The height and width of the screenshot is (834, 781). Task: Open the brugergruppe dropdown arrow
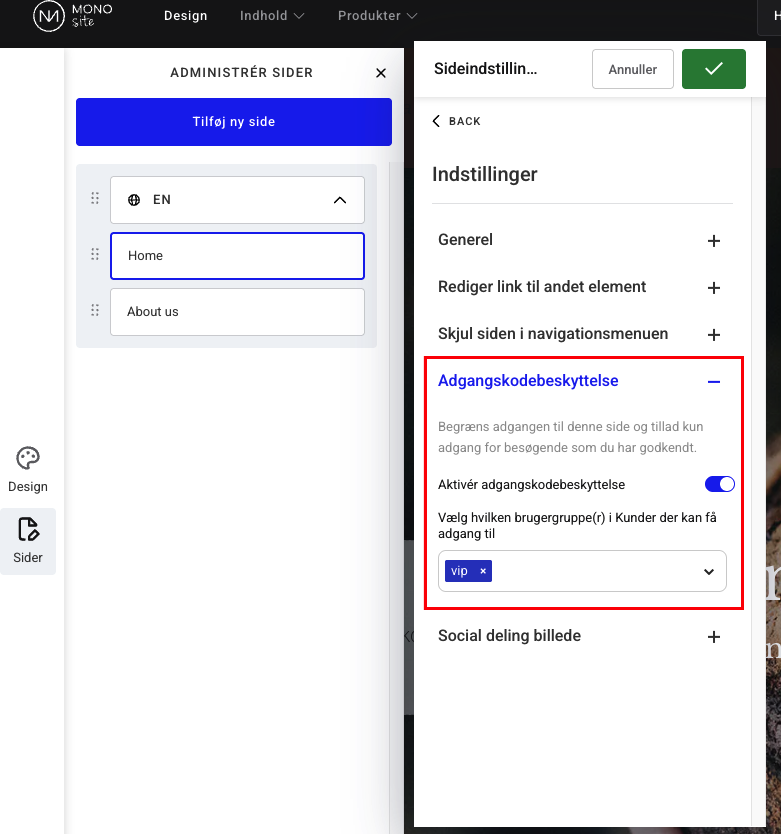click(708, 572)
